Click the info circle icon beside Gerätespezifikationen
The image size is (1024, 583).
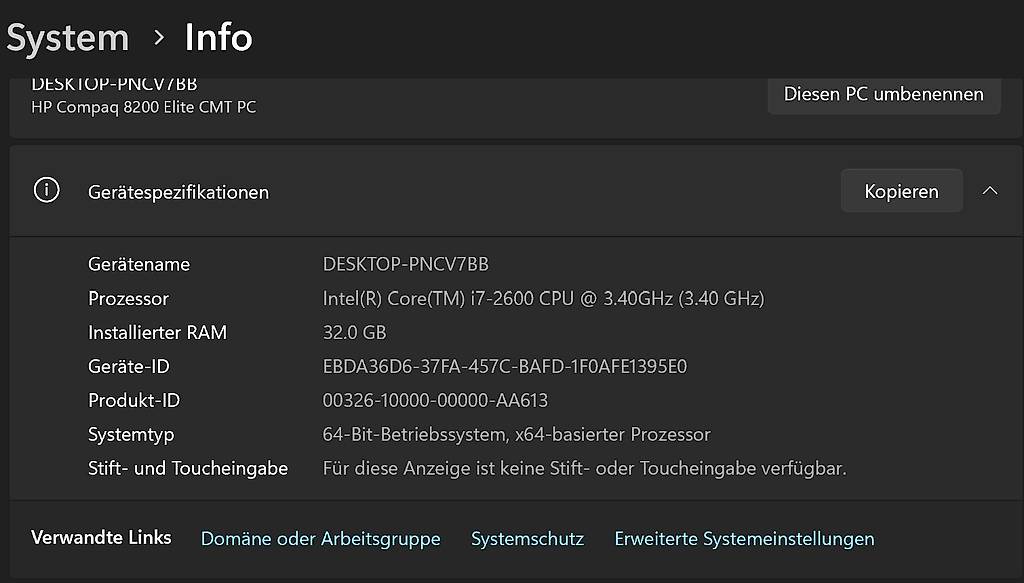point(46,191)
